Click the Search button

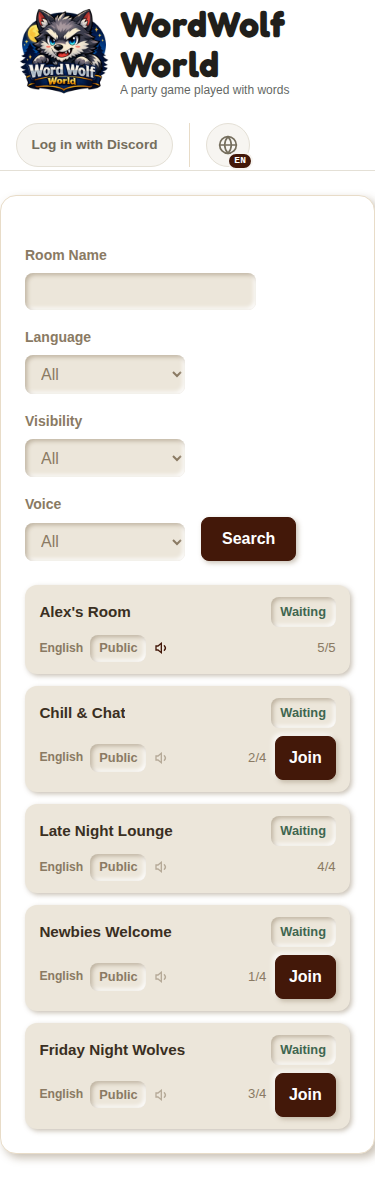pyautogui.click(x=249, y=539)
